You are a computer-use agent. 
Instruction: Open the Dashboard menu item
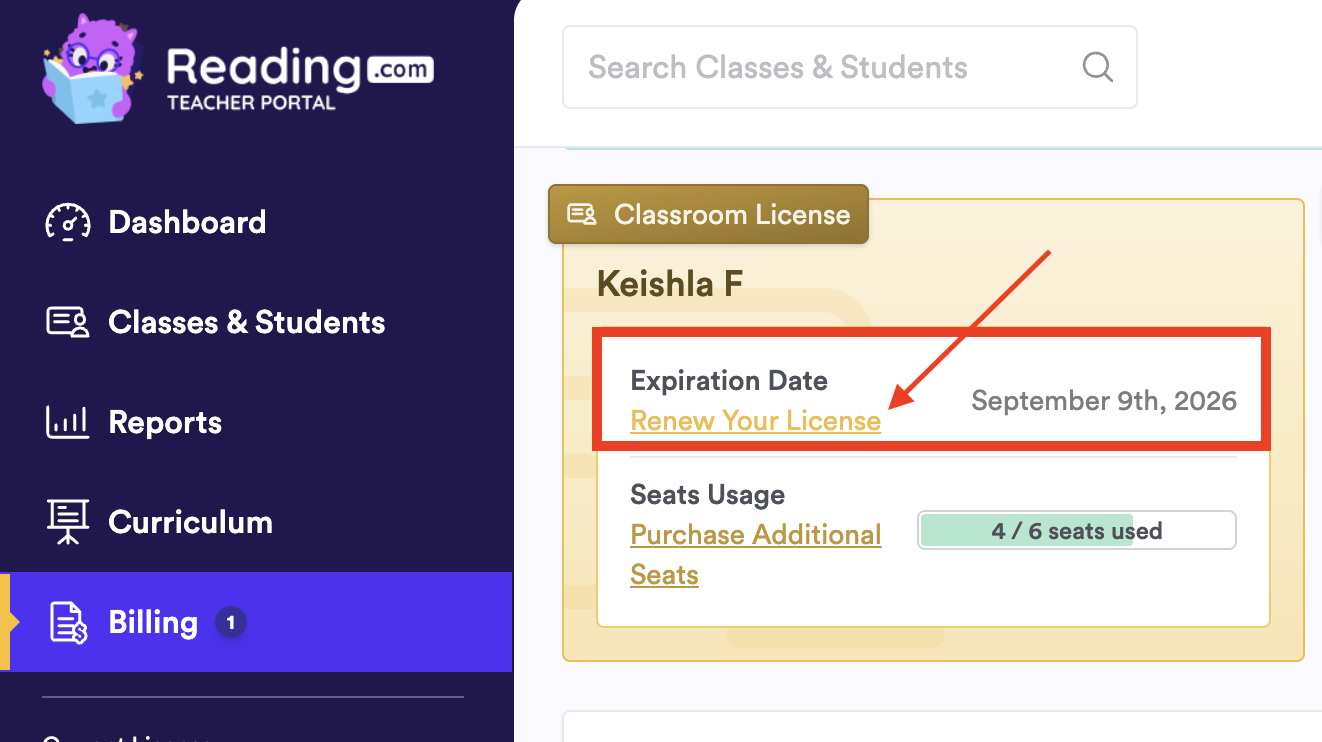coord(187,222)
